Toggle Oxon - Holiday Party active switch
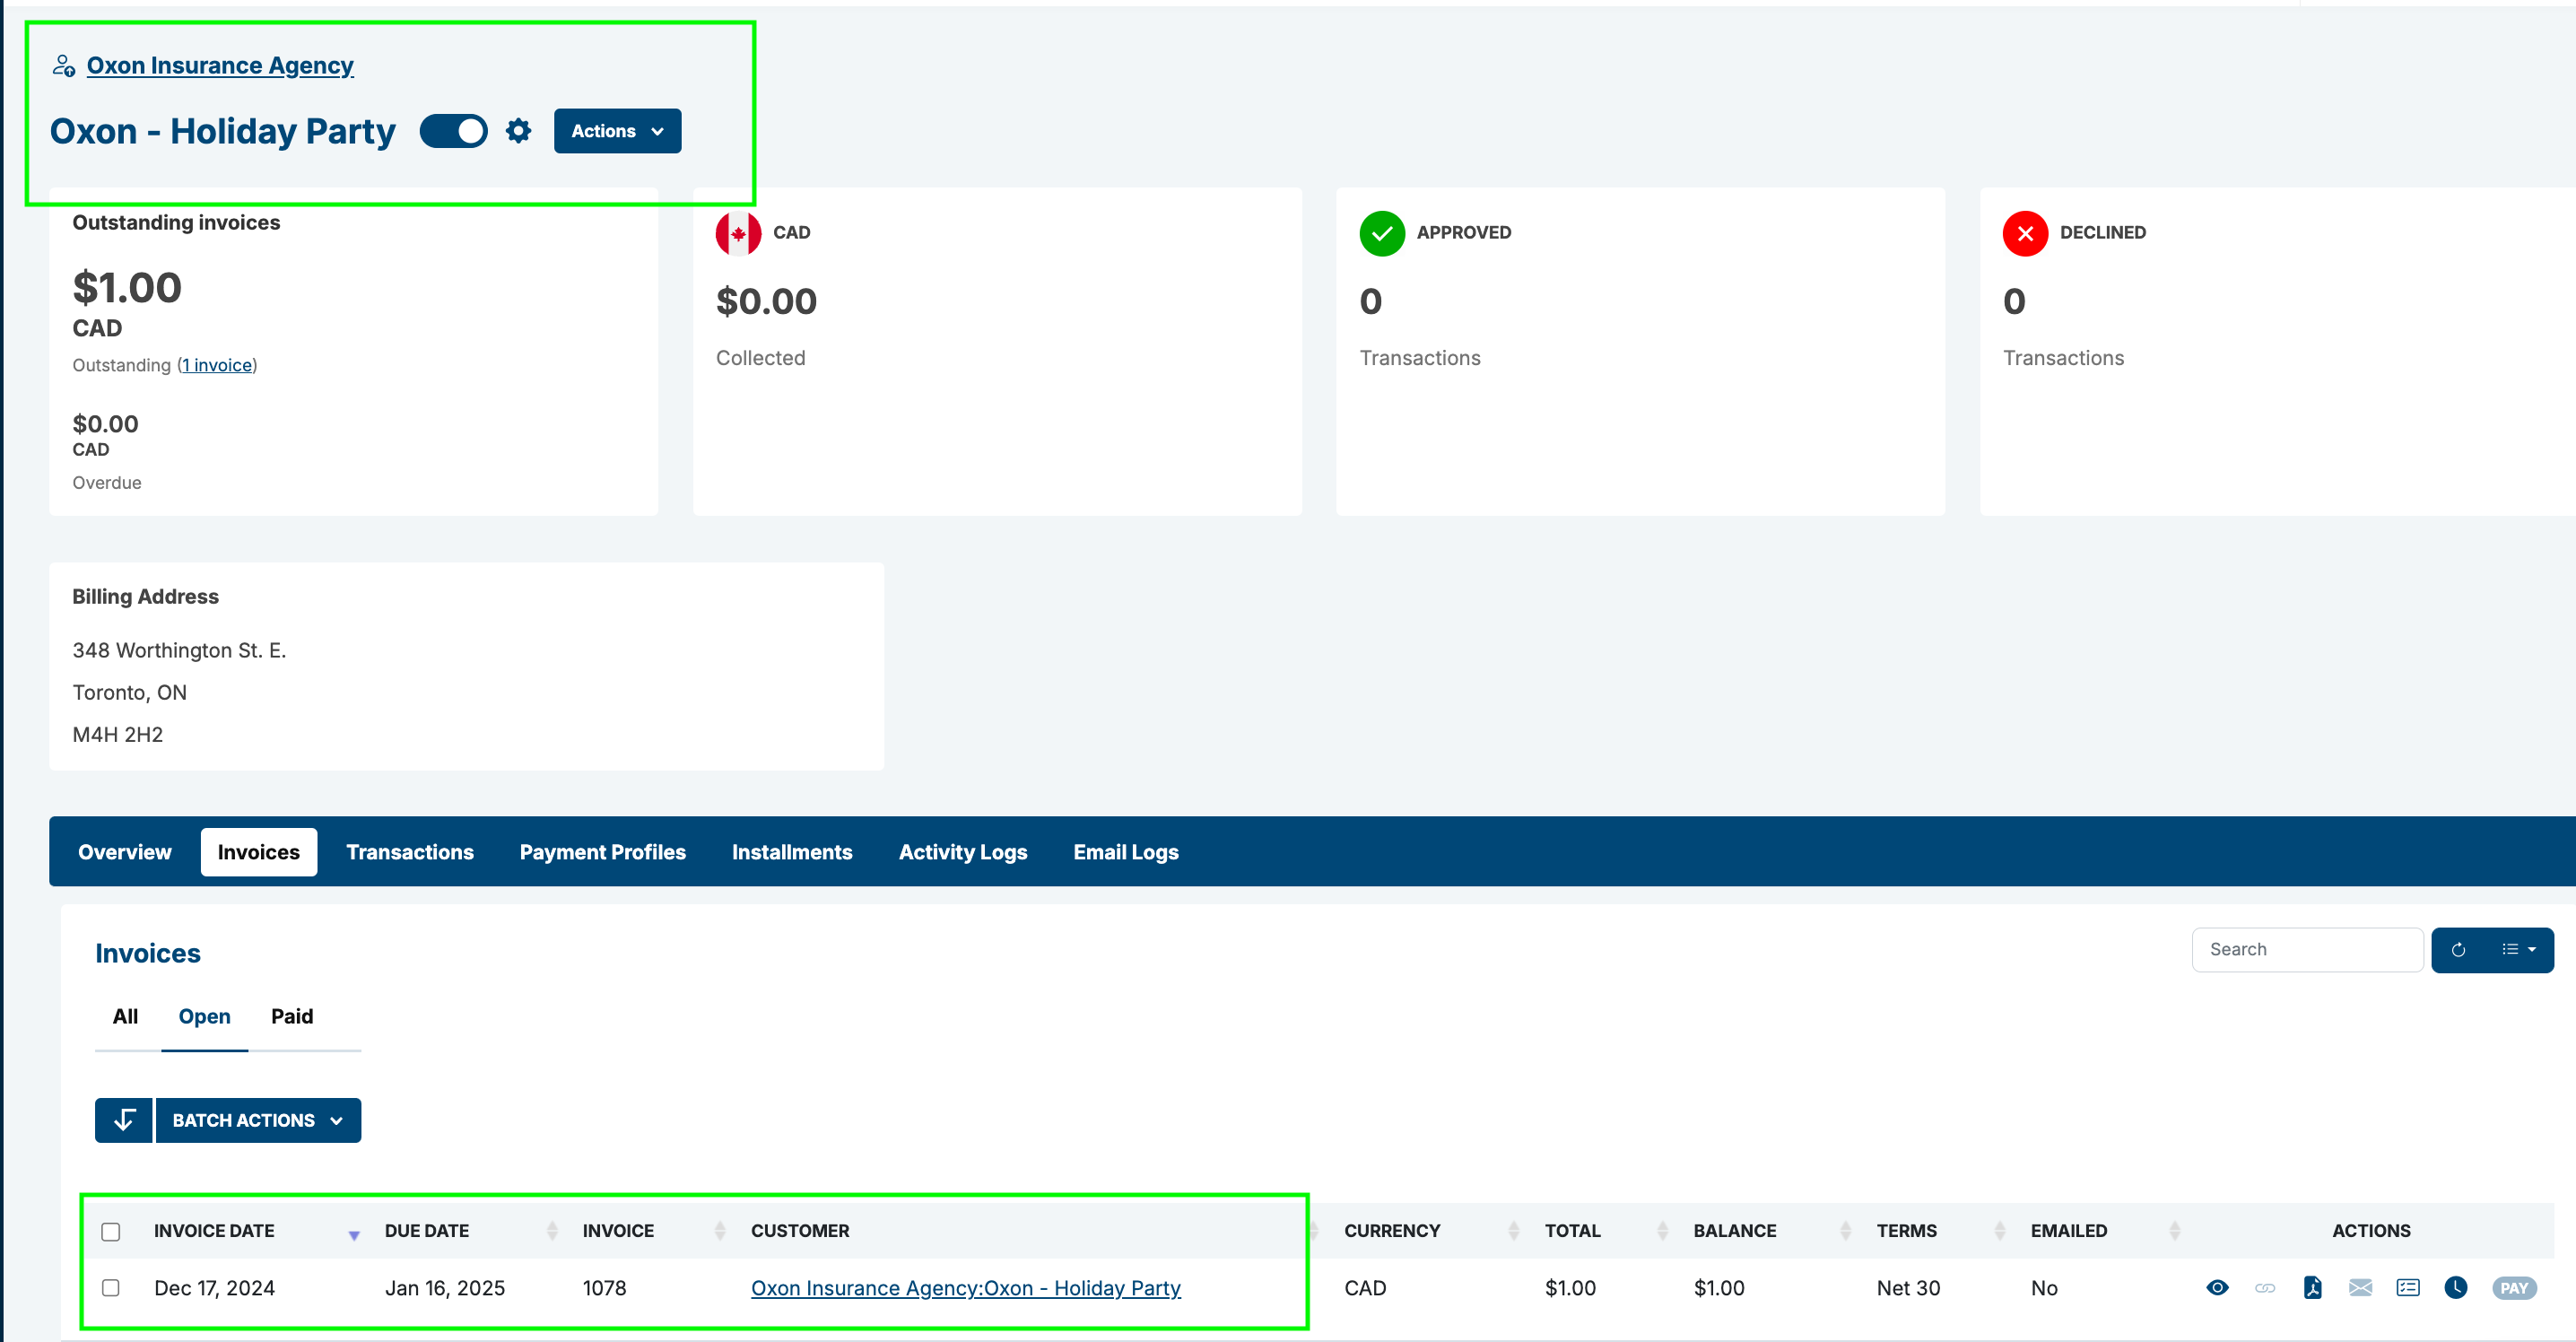Viewport: 2576px width, 1342px height. (x=453, y=130)
